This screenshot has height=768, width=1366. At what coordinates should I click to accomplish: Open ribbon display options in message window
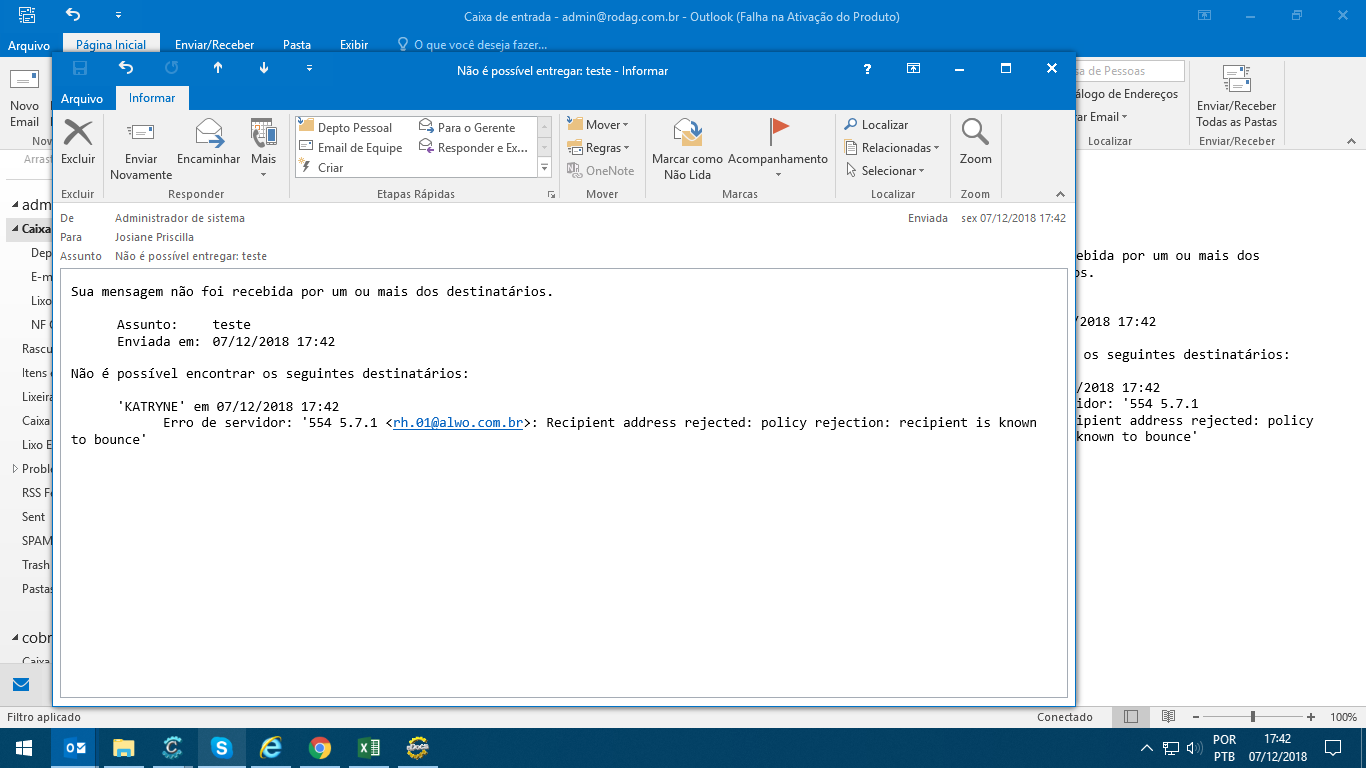(x=913, y=68)
